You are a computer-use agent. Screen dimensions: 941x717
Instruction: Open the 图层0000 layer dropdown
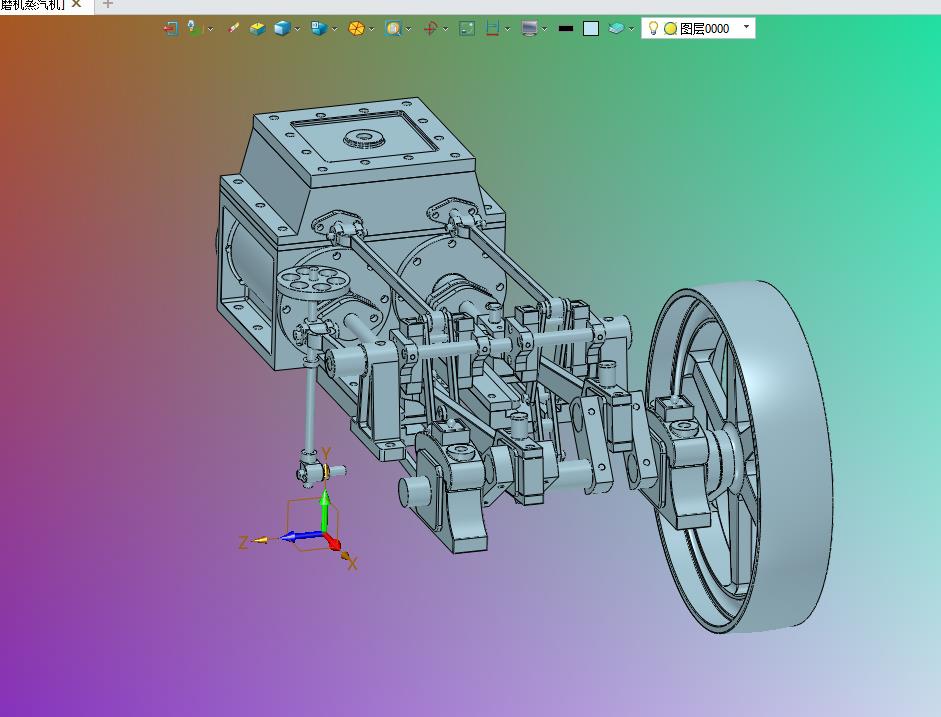coord(747,27)
